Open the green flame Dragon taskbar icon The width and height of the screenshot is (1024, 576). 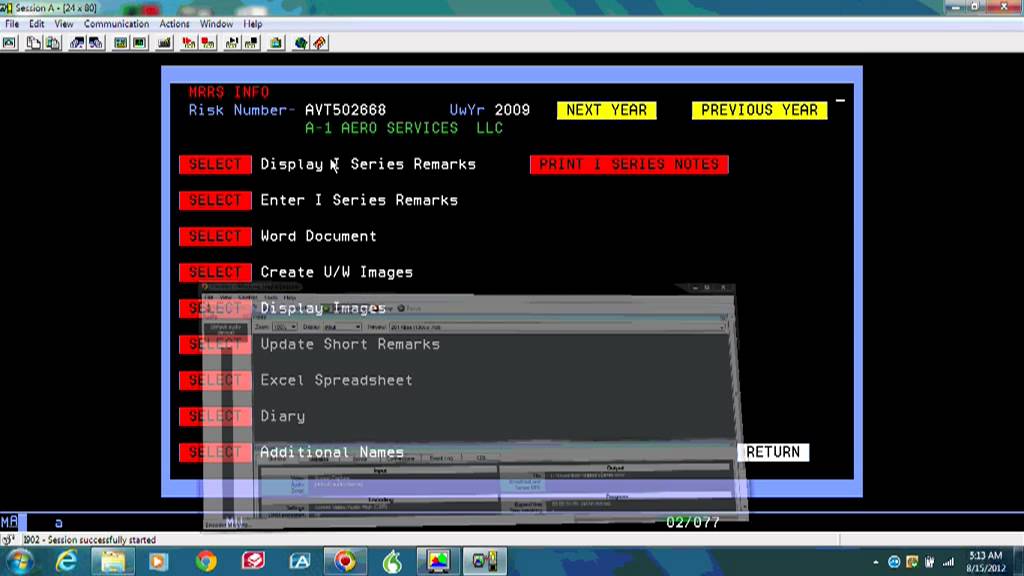click(x=392, y=561)
